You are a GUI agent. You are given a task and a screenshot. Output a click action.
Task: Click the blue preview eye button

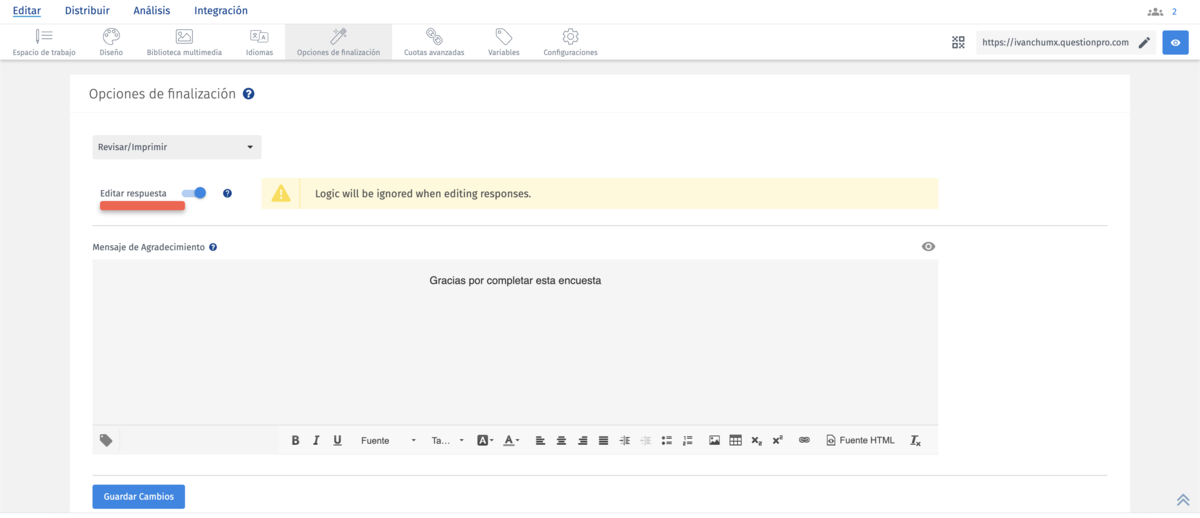pos(1175,42)
